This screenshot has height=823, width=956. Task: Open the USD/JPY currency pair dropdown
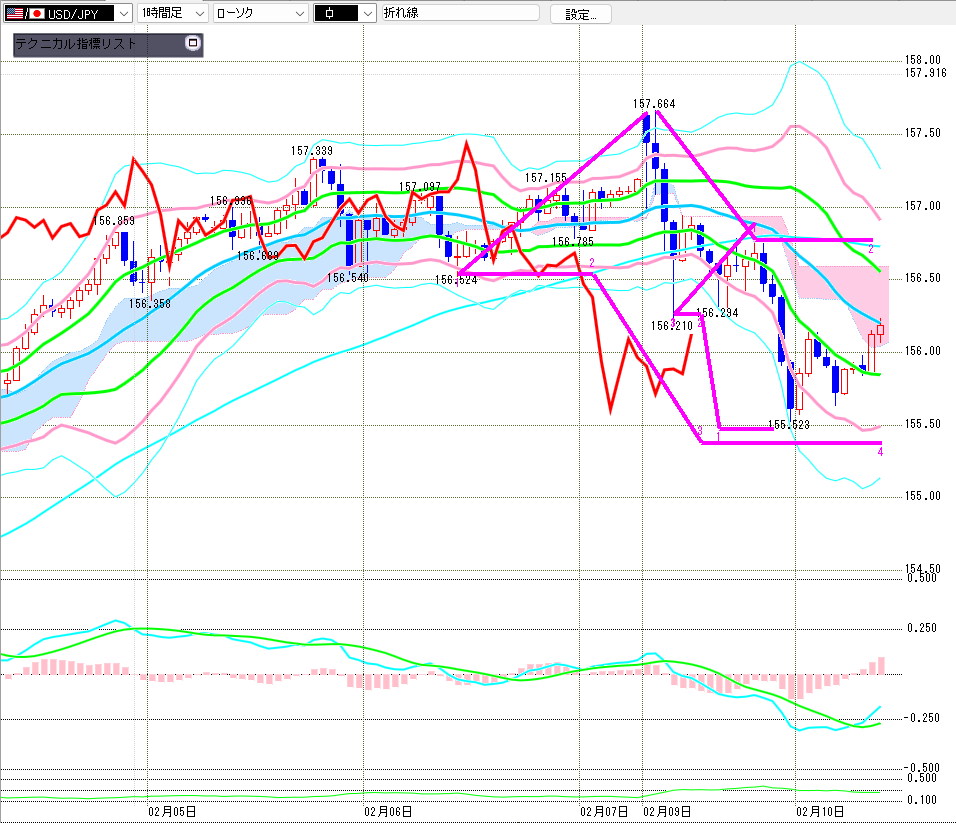121,13
